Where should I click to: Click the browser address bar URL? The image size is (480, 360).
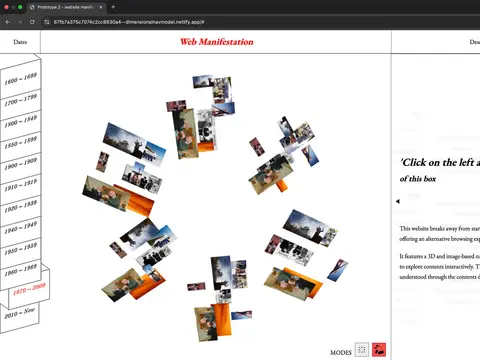[129, 22]
